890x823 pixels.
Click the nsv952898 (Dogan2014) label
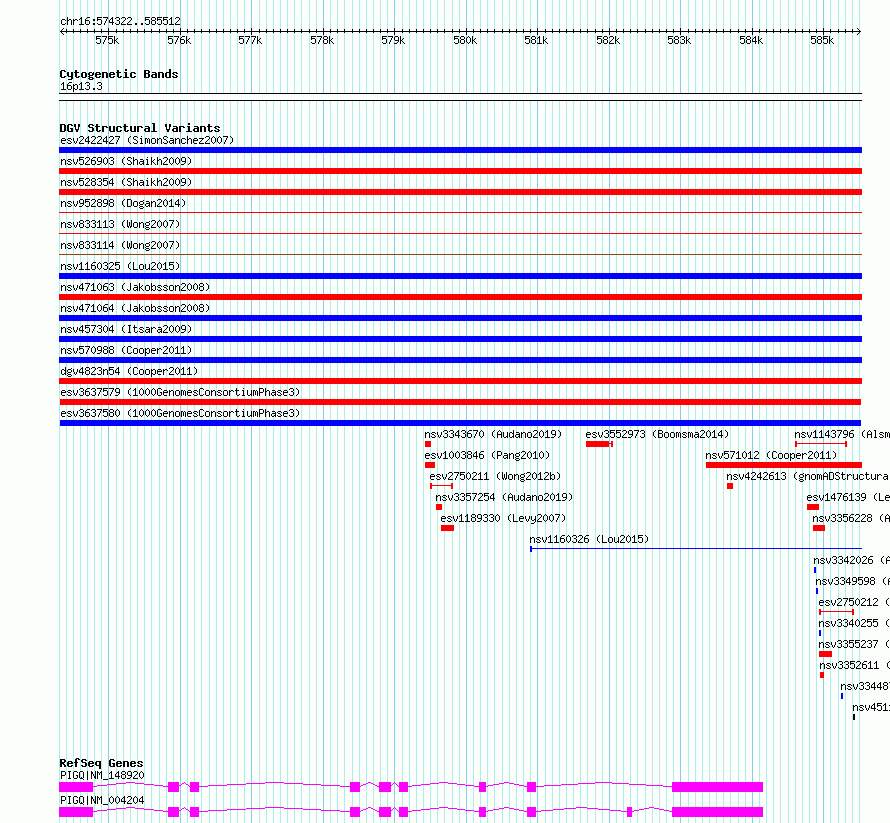(123, 203)
